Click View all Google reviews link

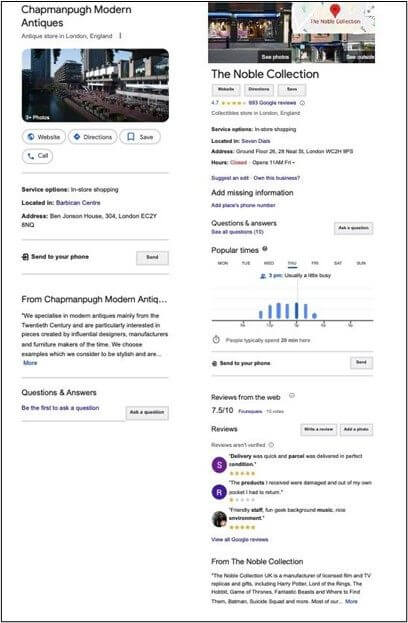coord(240,540)
